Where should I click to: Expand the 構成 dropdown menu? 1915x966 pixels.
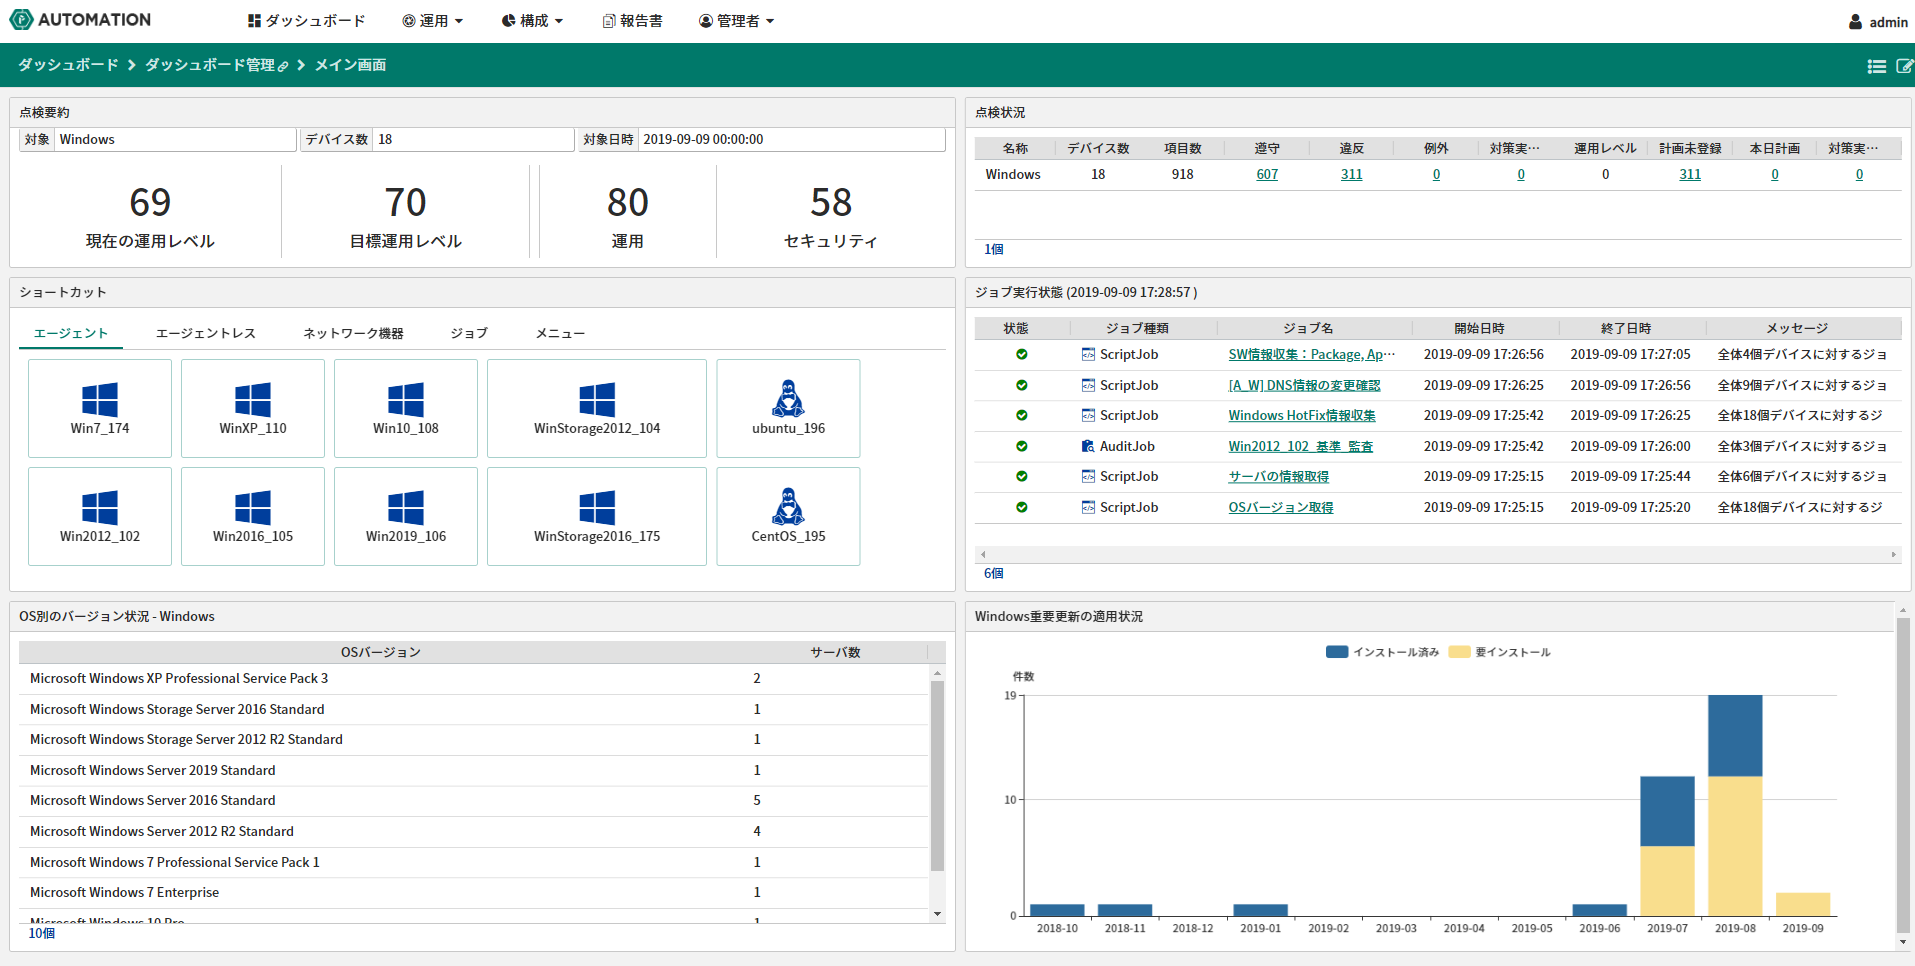532,21
